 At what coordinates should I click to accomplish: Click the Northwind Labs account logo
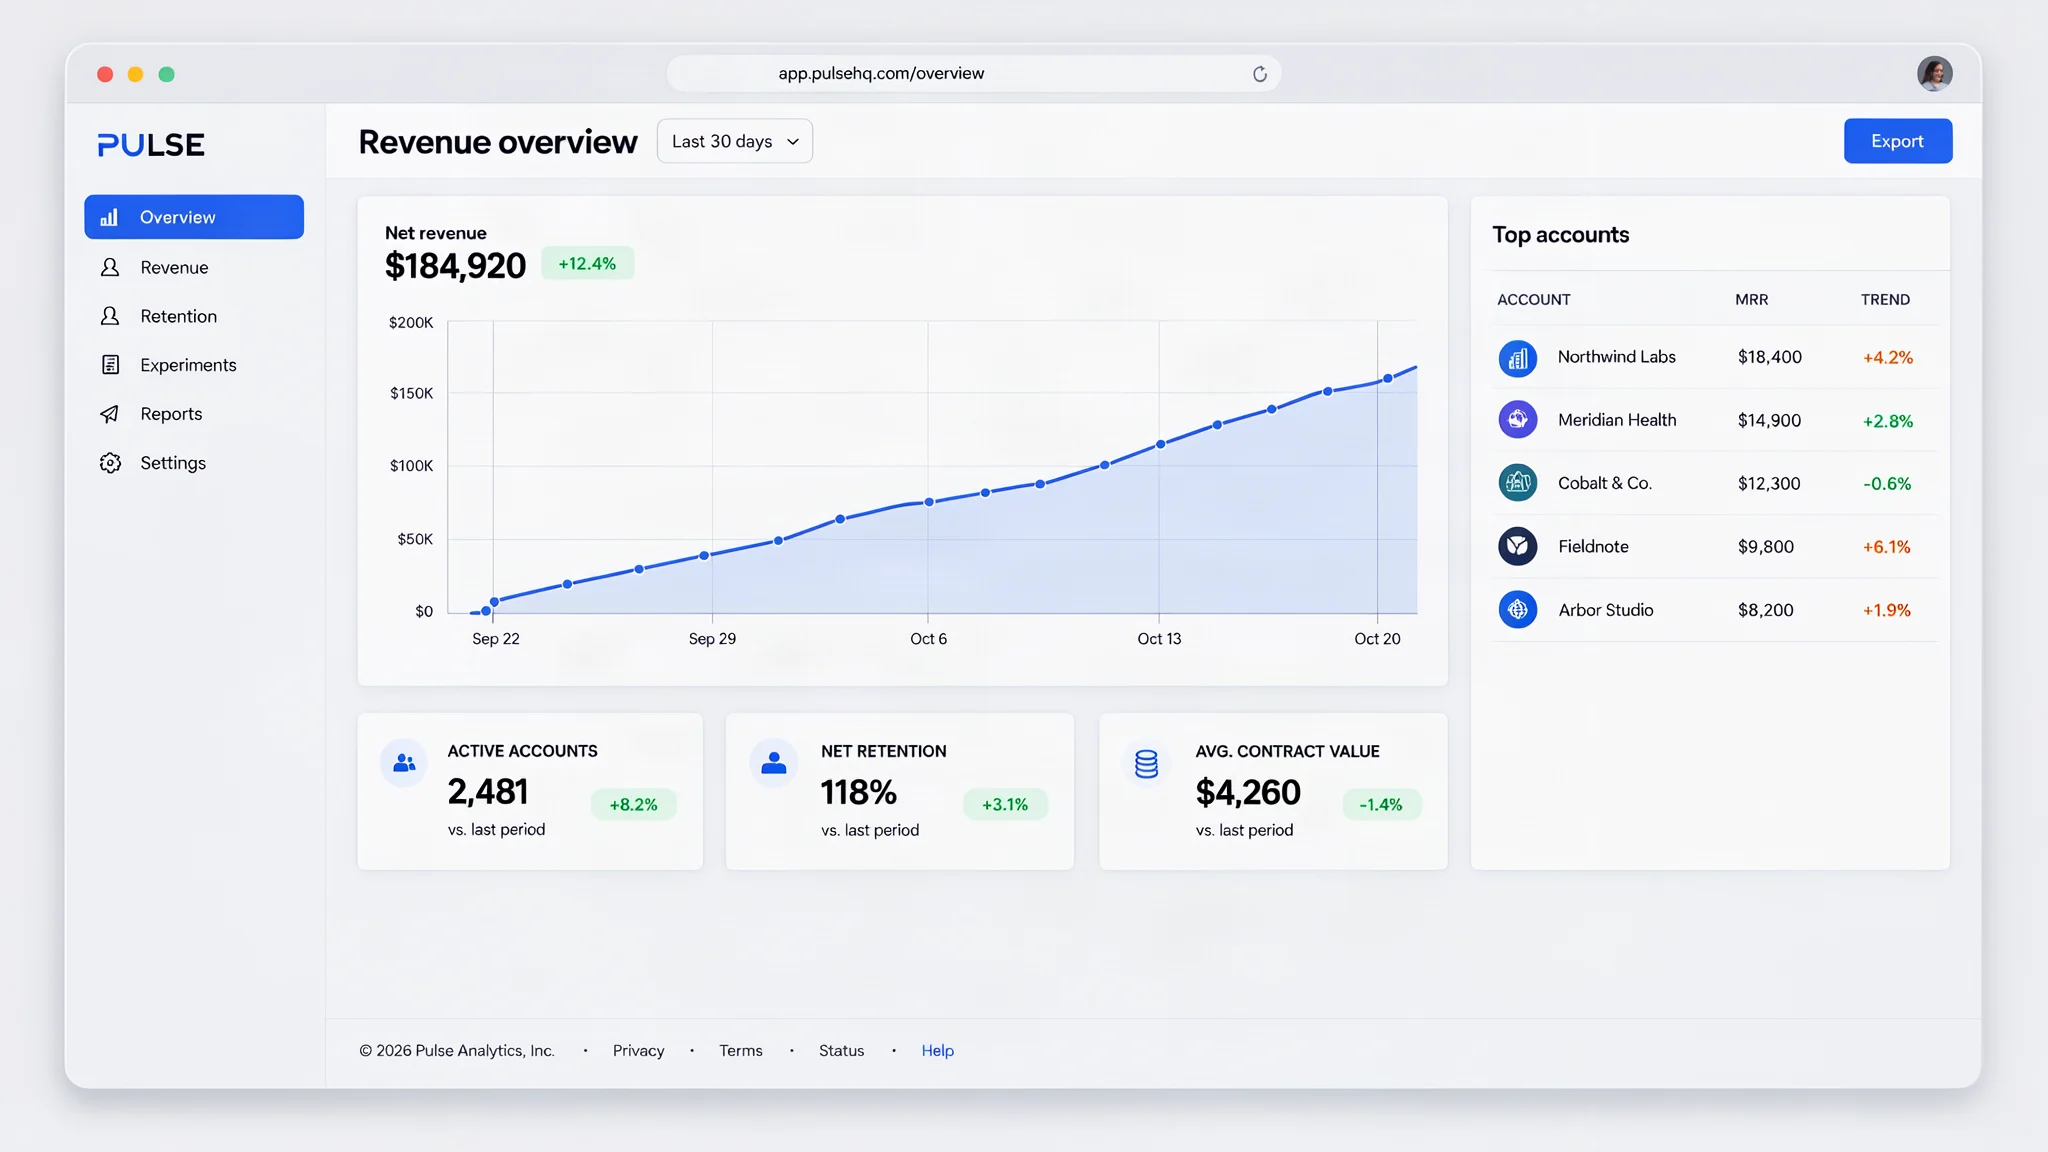click(1517, 358)
